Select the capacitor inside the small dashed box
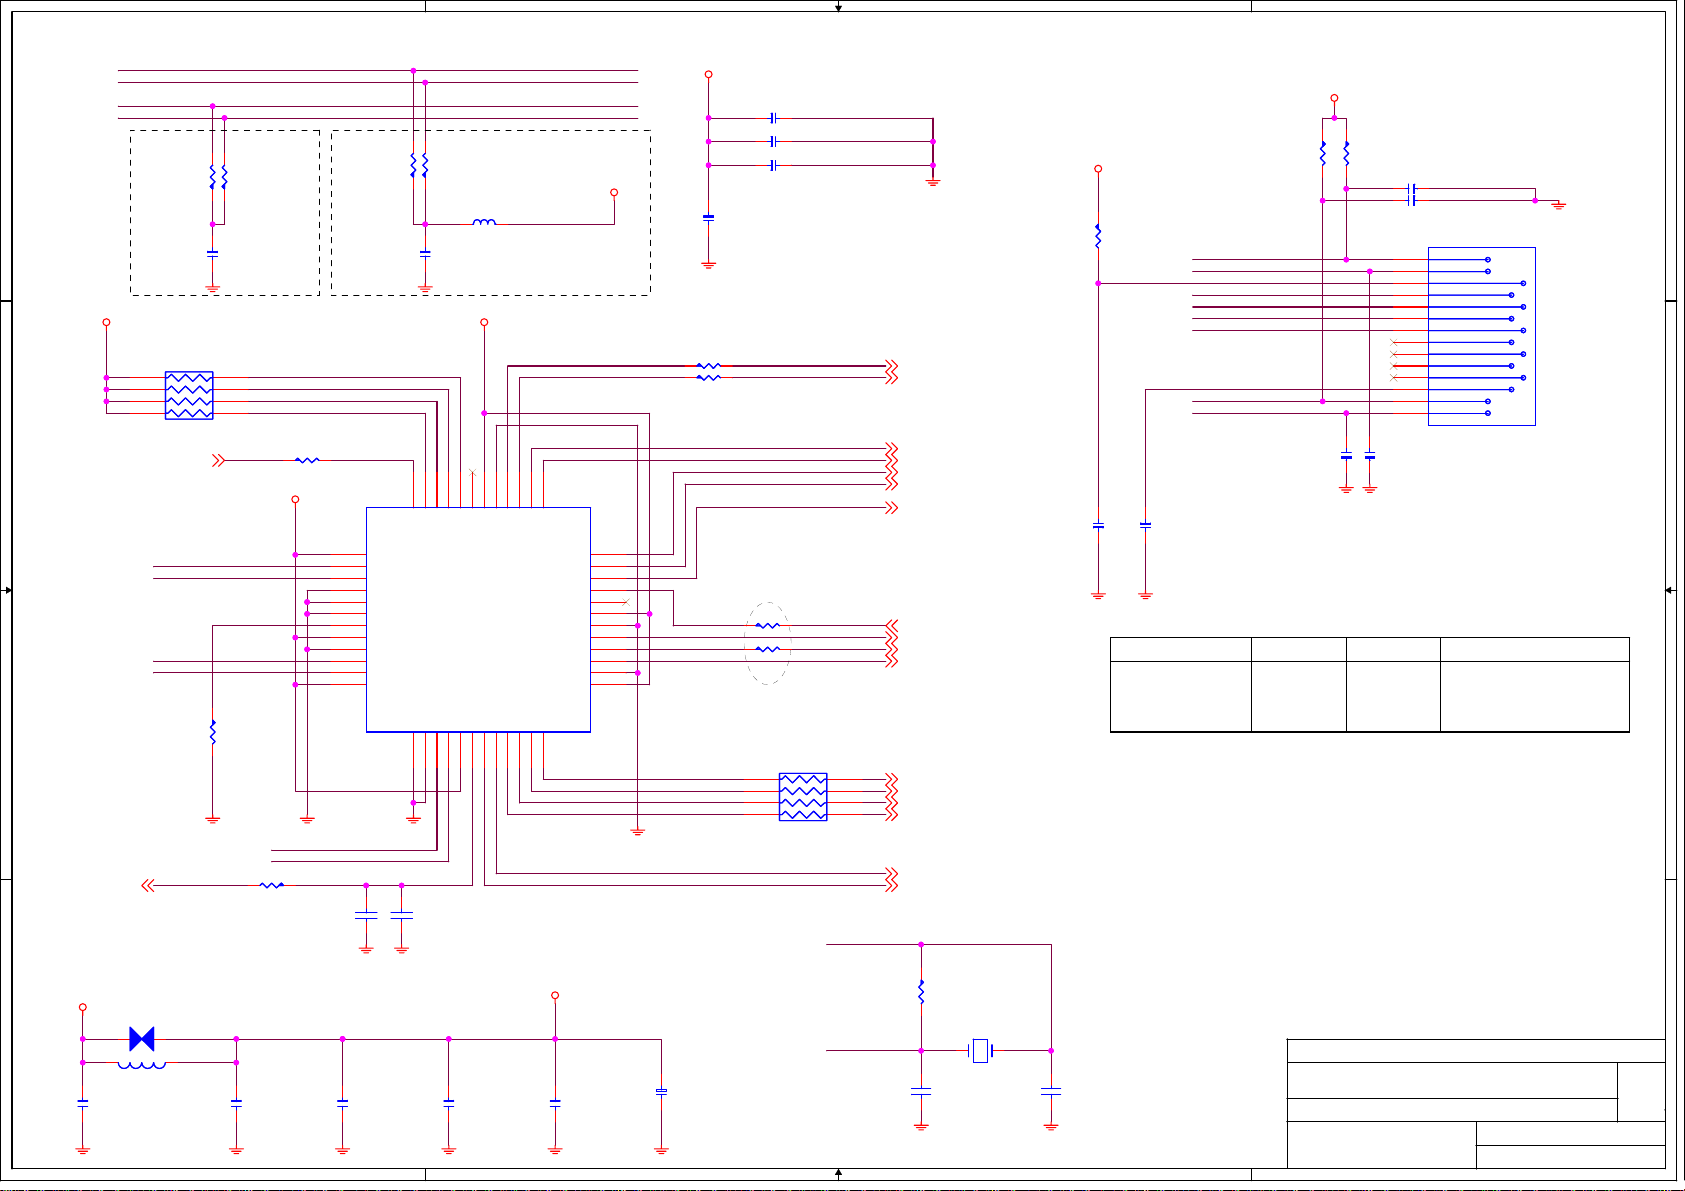 point(212,254)
